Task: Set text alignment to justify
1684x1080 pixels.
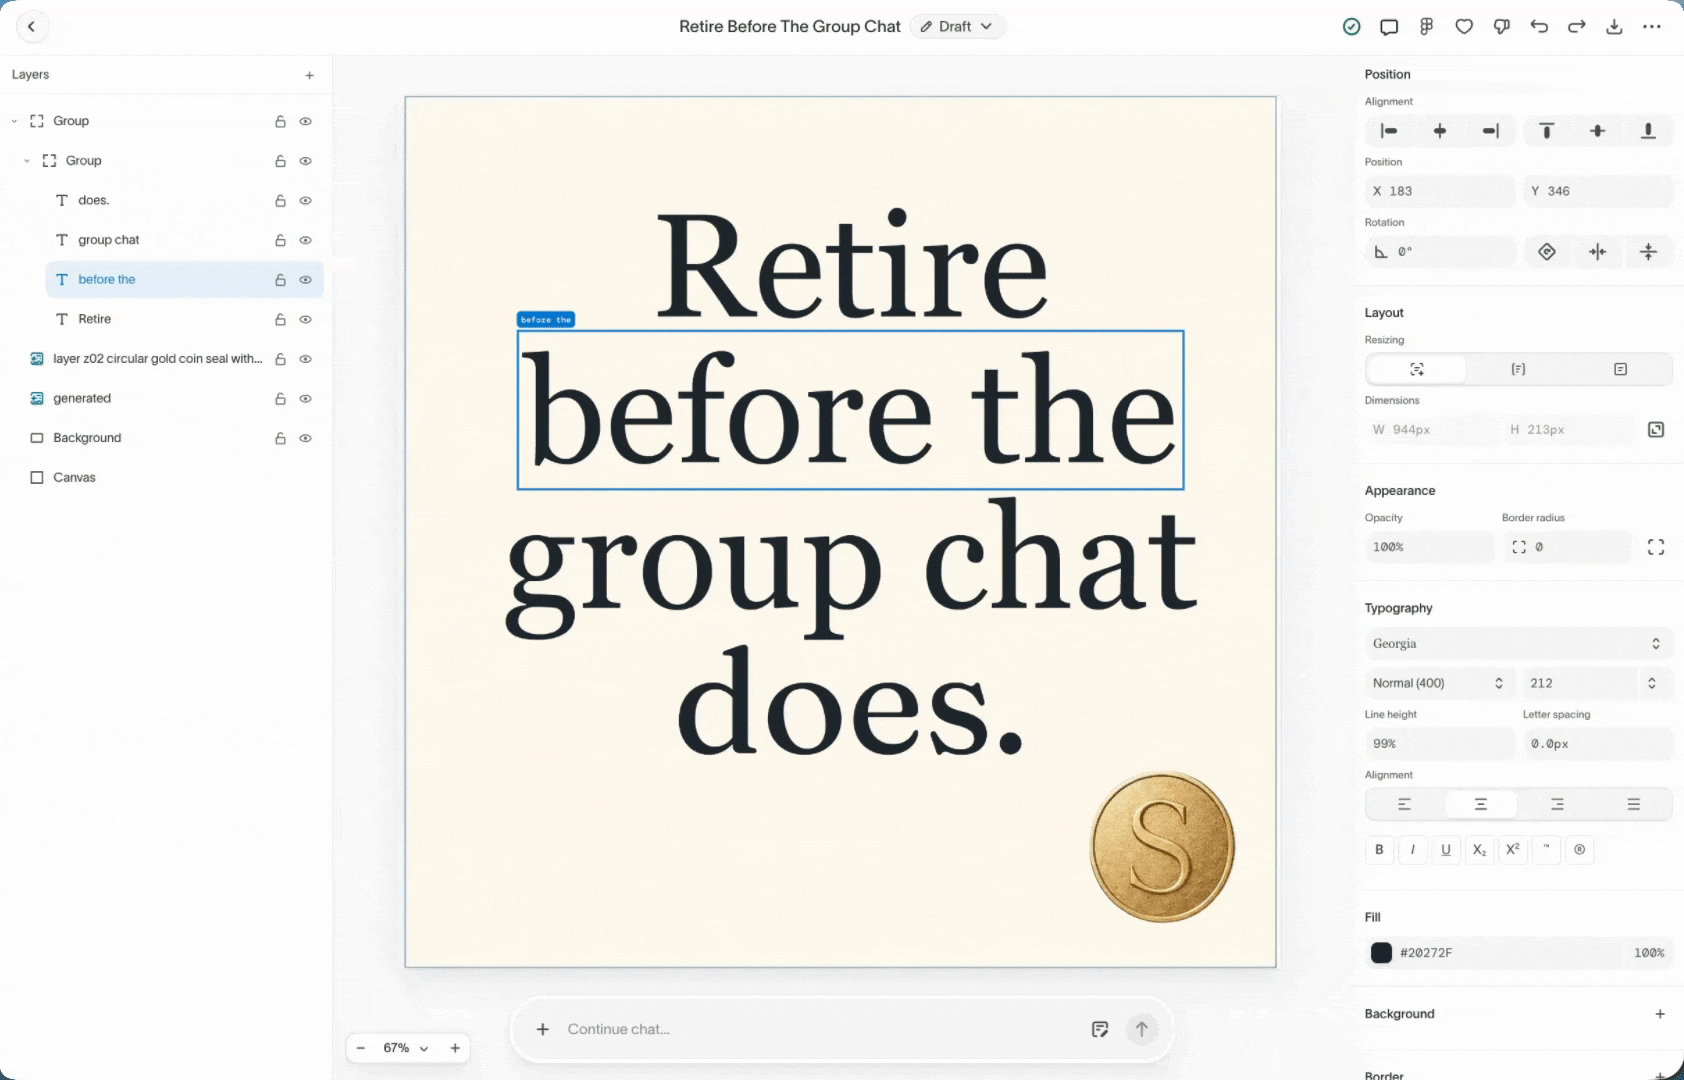Action: [1633, 804]
